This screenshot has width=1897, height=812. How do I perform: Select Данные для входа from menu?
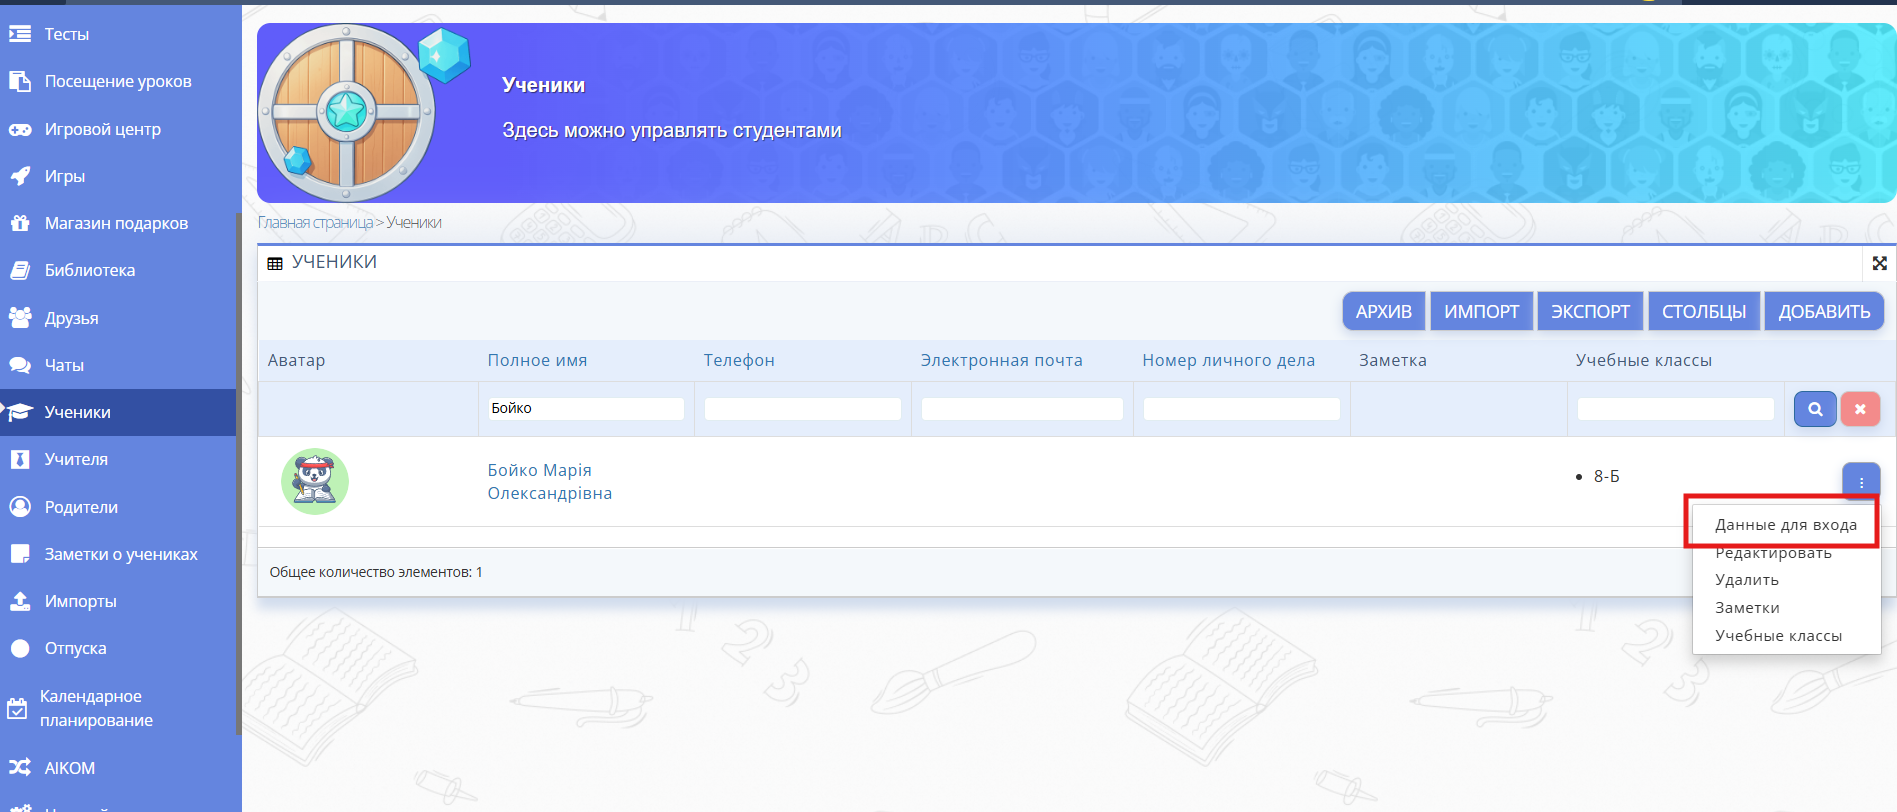[1785, 525]
